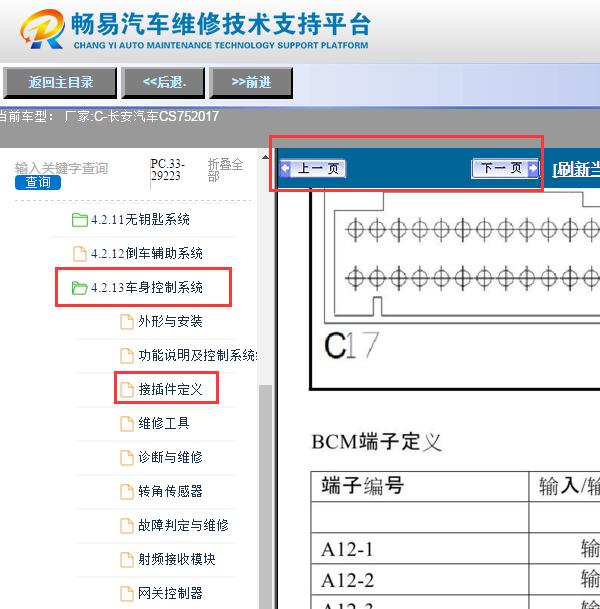Screen dimensions: 600x609
Task: Collapse the 4.2.13车身控制系统 open folder icon
Action: click(80, 288)
